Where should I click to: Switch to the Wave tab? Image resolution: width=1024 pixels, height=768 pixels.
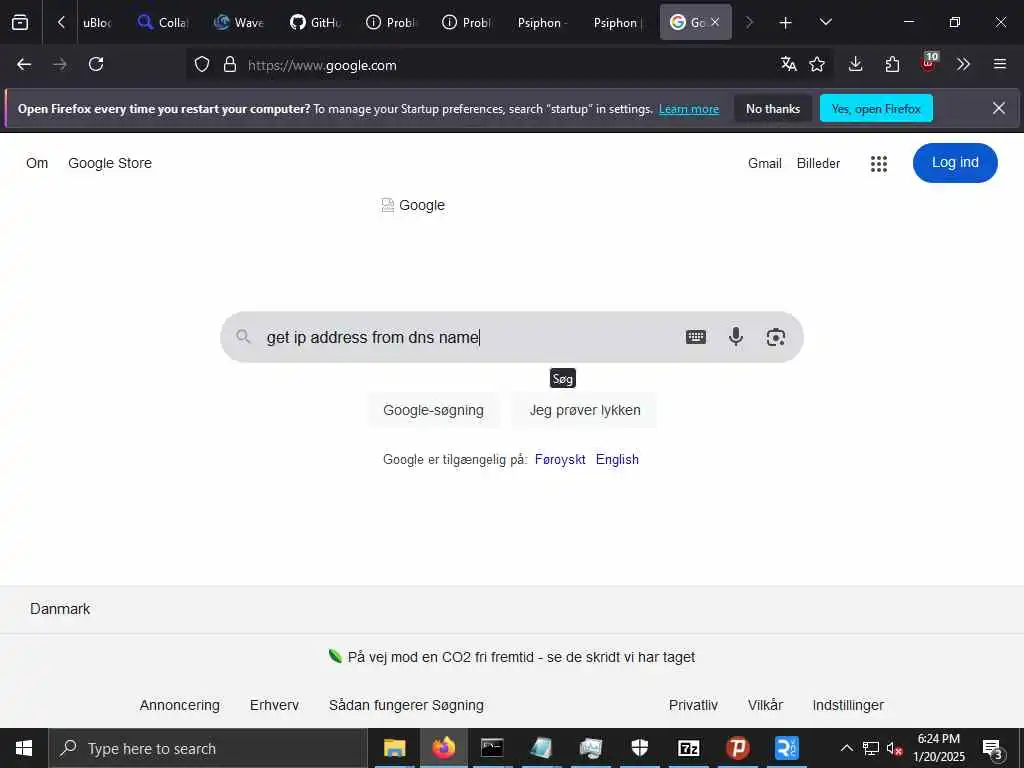tap(239, 23)
